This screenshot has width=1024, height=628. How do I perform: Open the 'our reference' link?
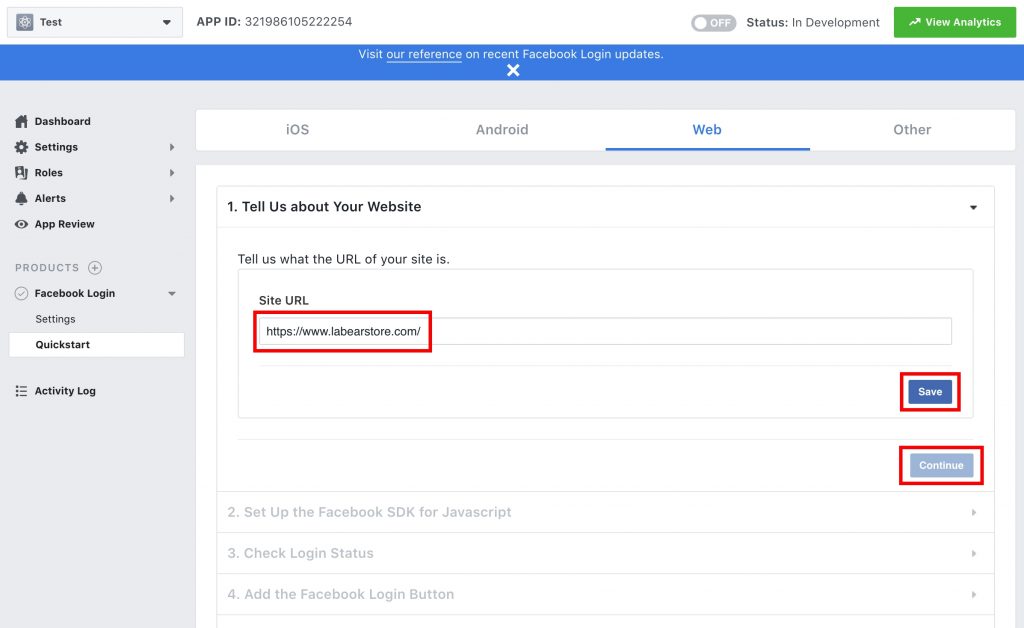424,54
